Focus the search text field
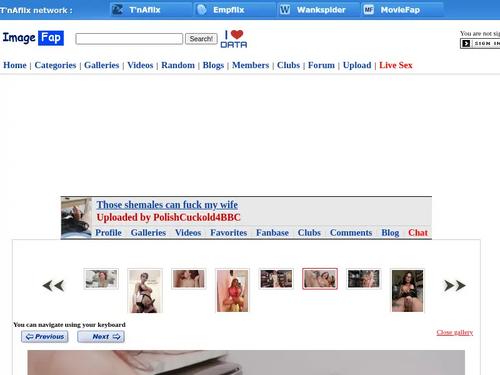Image resolution: width=500 pixels, height=375 pixels. point(129,39)
